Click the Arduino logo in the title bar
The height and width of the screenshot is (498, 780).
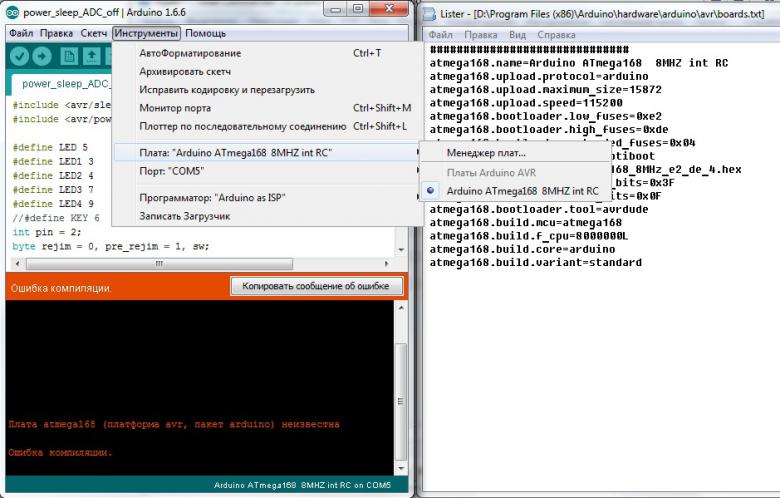point(12,12)
